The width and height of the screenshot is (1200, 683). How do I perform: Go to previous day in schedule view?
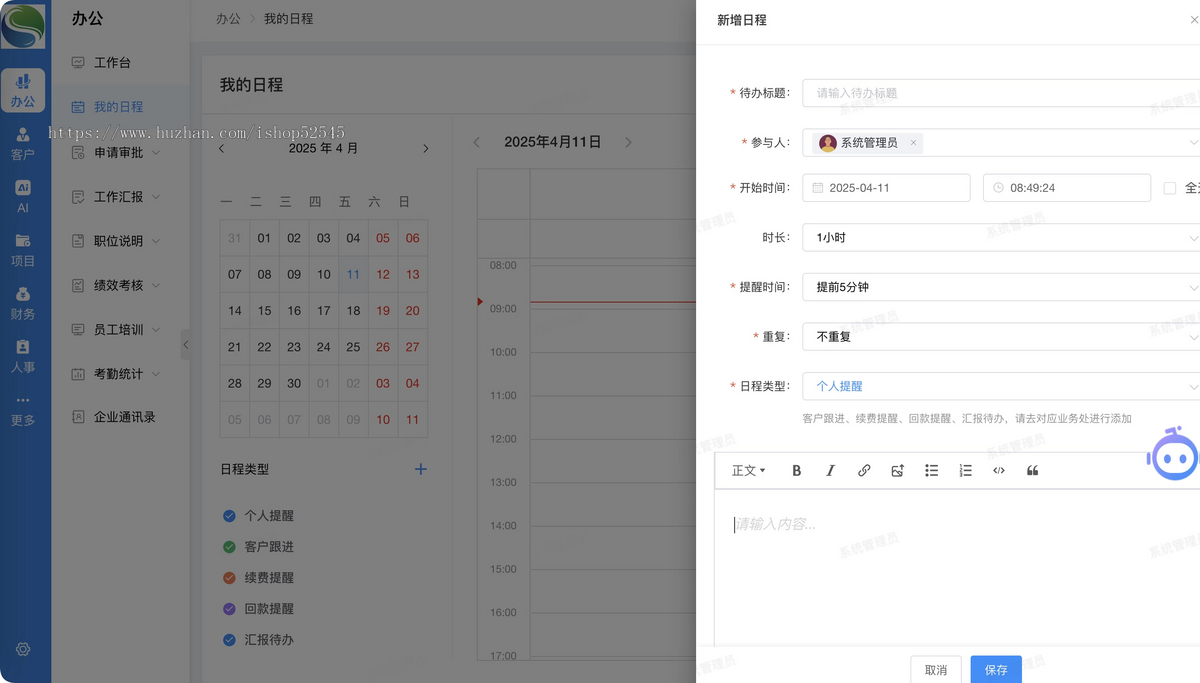coord(476,142)
